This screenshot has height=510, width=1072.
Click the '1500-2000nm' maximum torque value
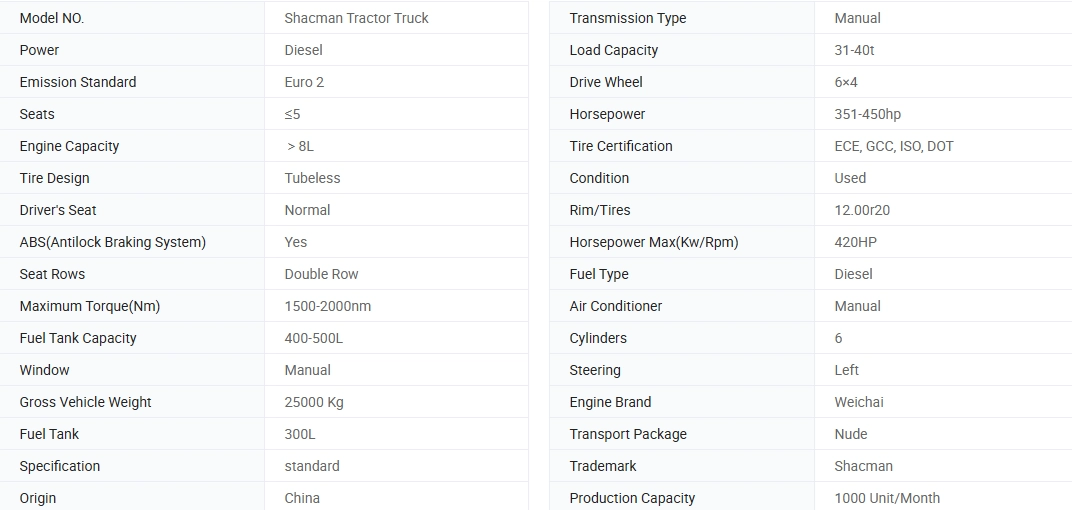tap(327, 306)
